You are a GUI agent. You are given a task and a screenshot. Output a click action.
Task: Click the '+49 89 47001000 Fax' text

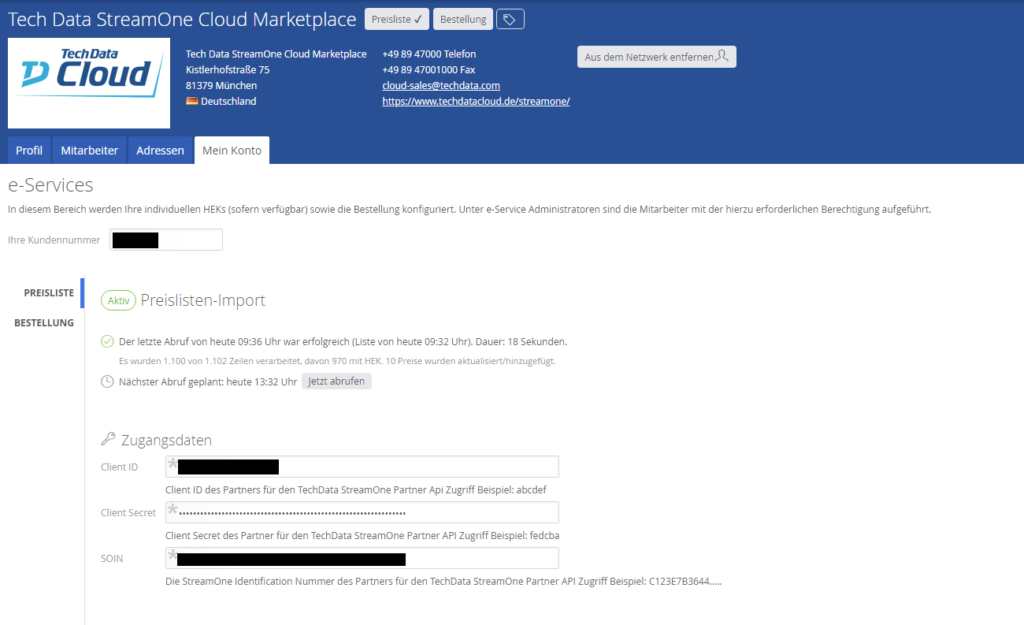pyautogui.click(x=428, y=70)
